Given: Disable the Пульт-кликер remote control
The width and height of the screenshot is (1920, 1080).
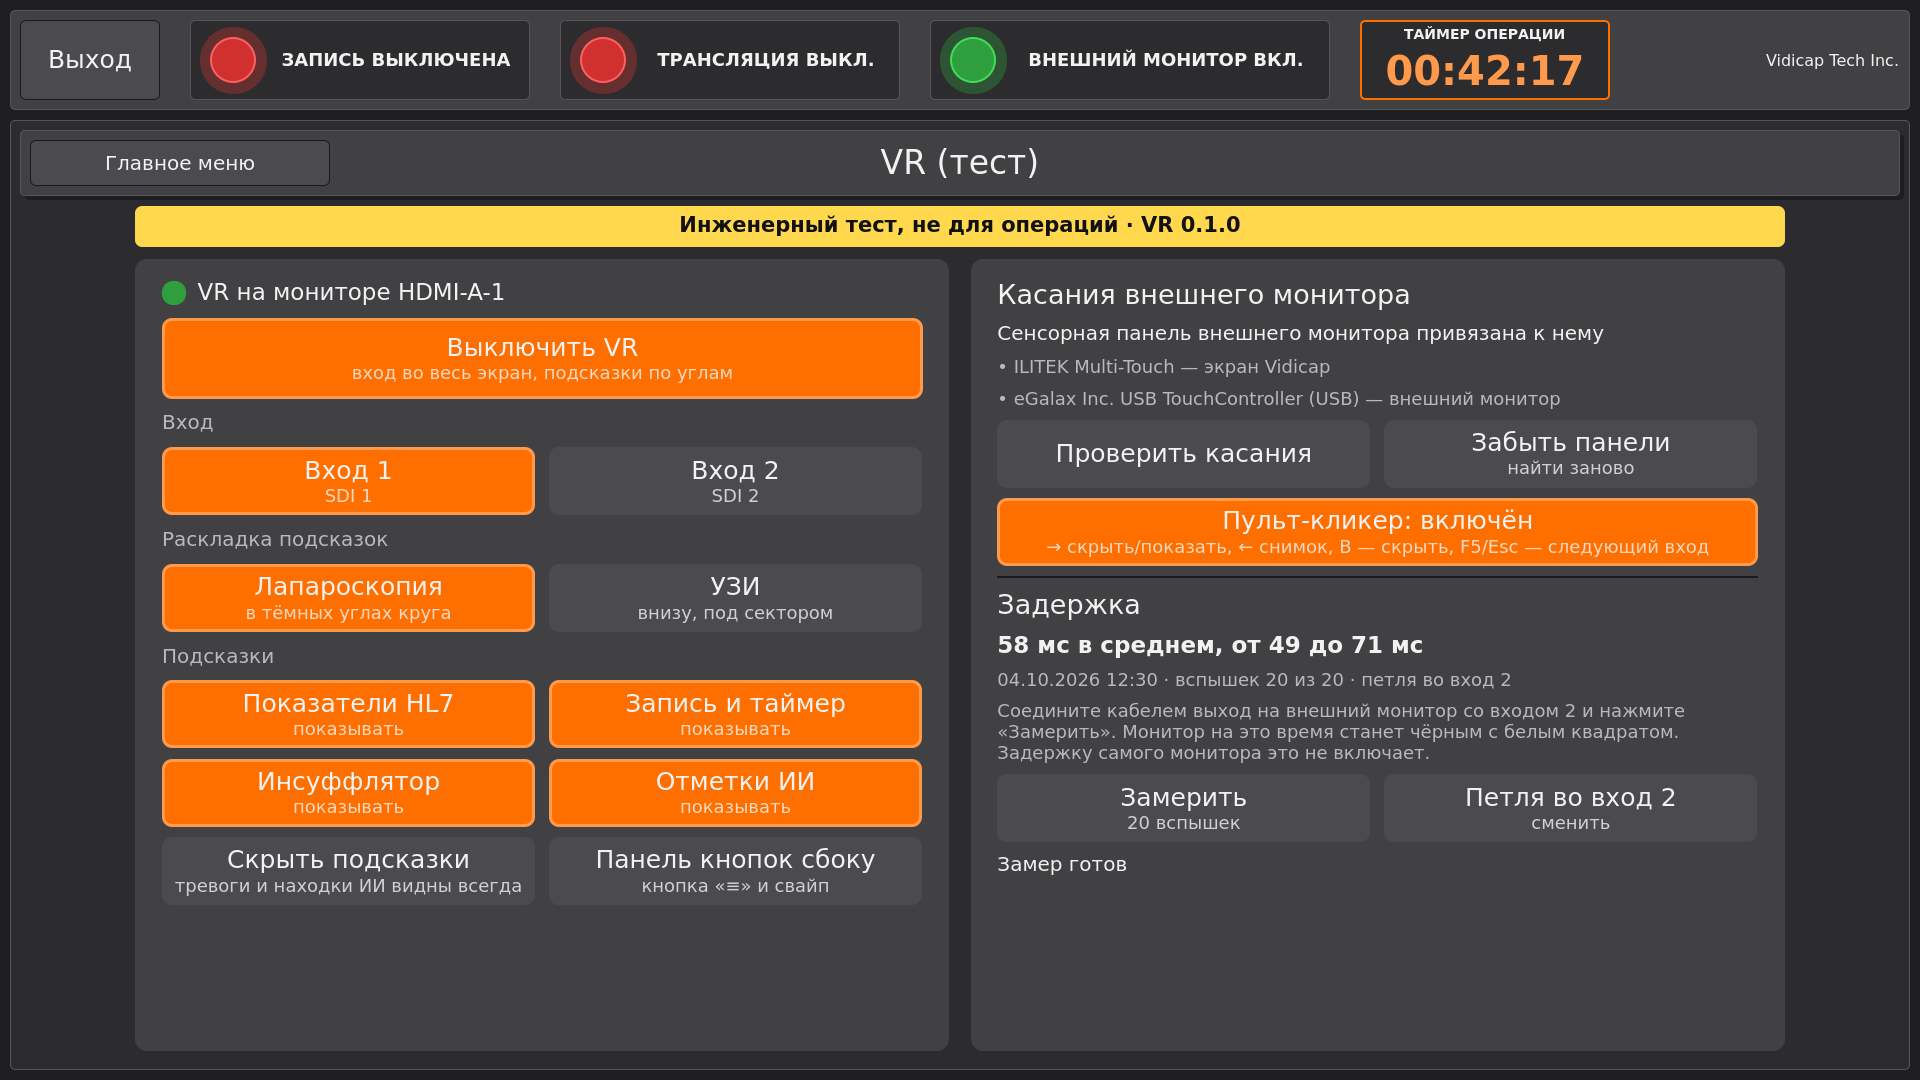Looking at the screenshot, I should click(1377, 532).
